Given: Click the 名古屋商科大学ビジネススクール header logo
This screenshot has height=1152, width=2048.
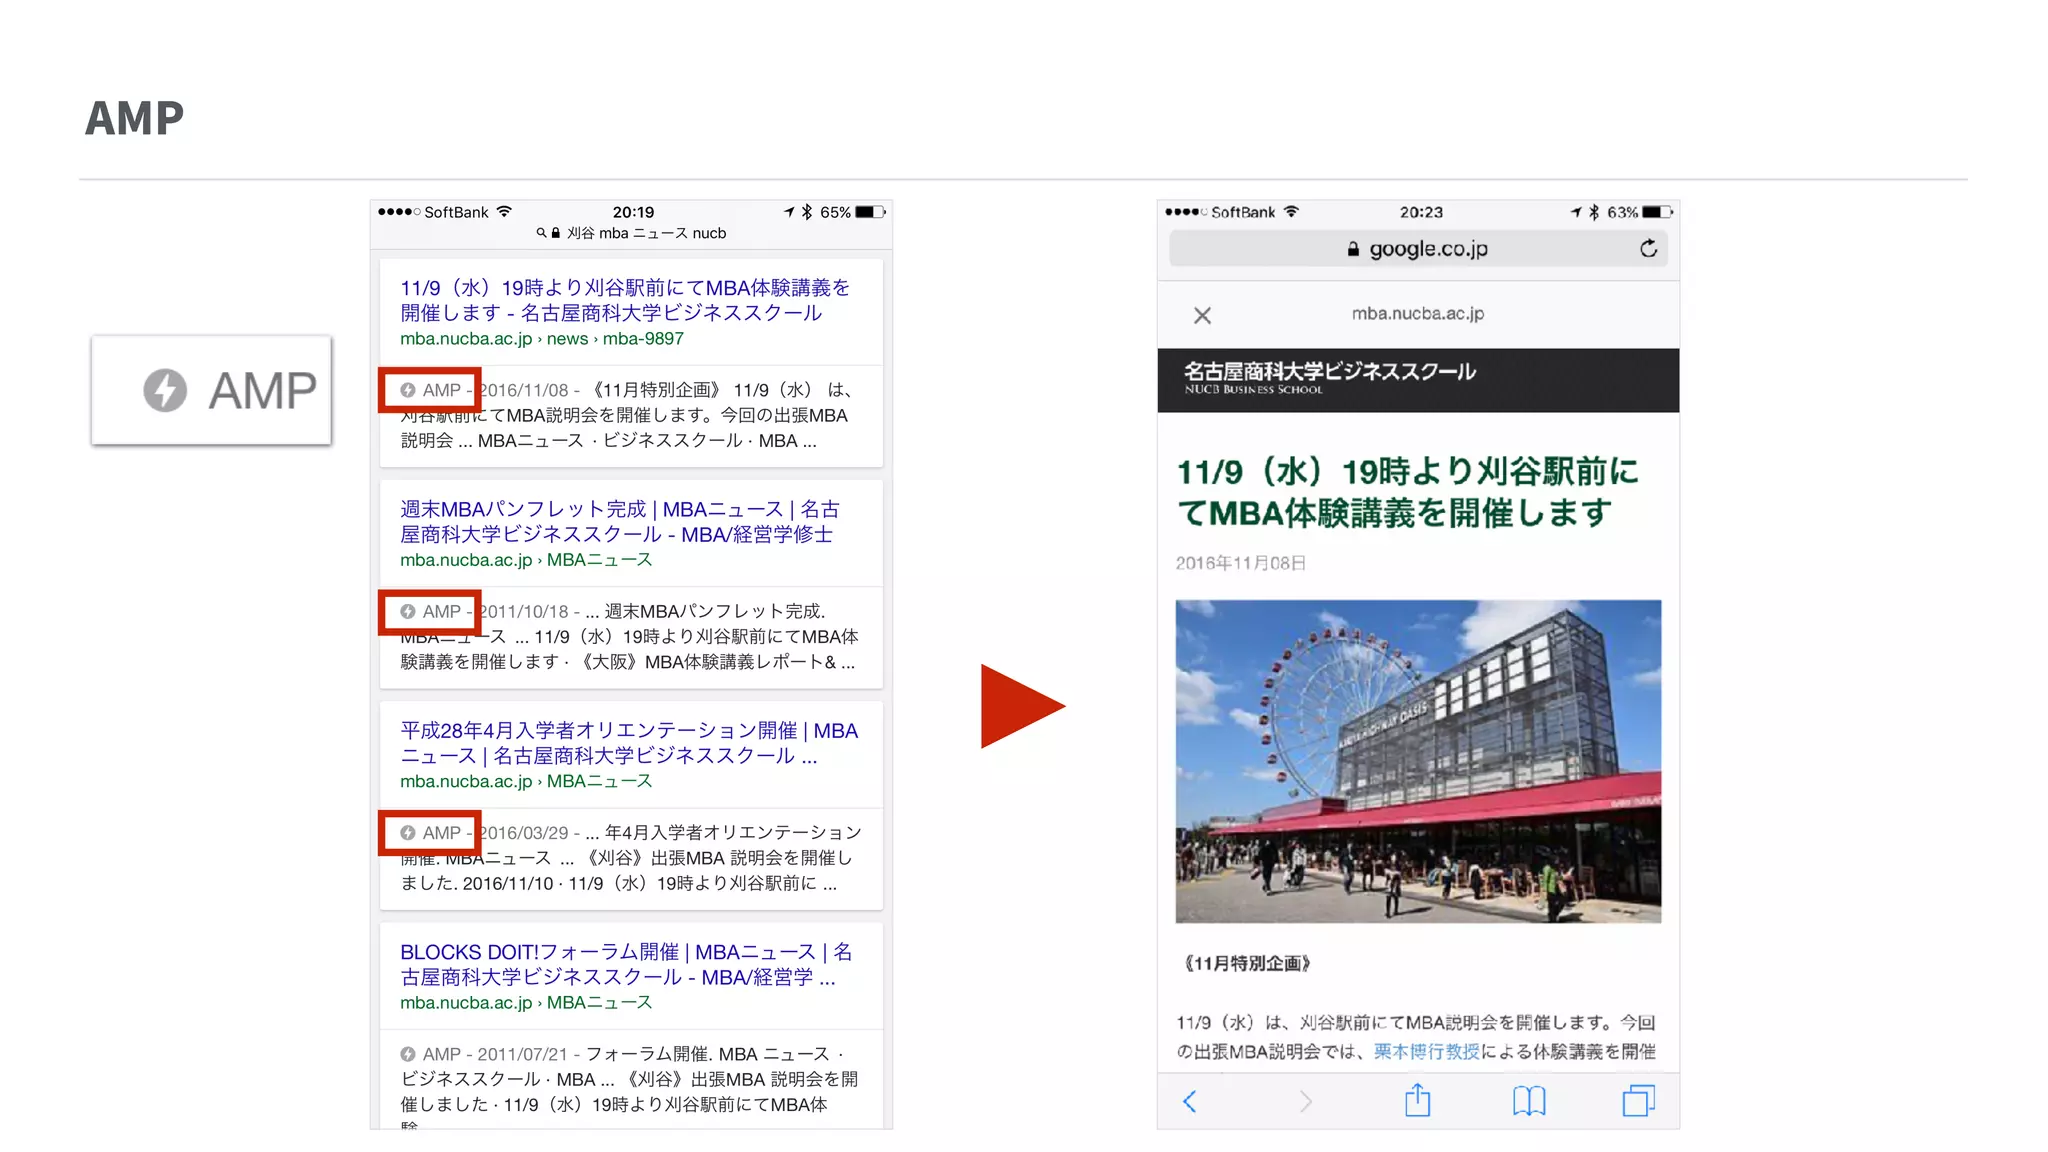Looking at the screenshot, I should point(1329,377).
